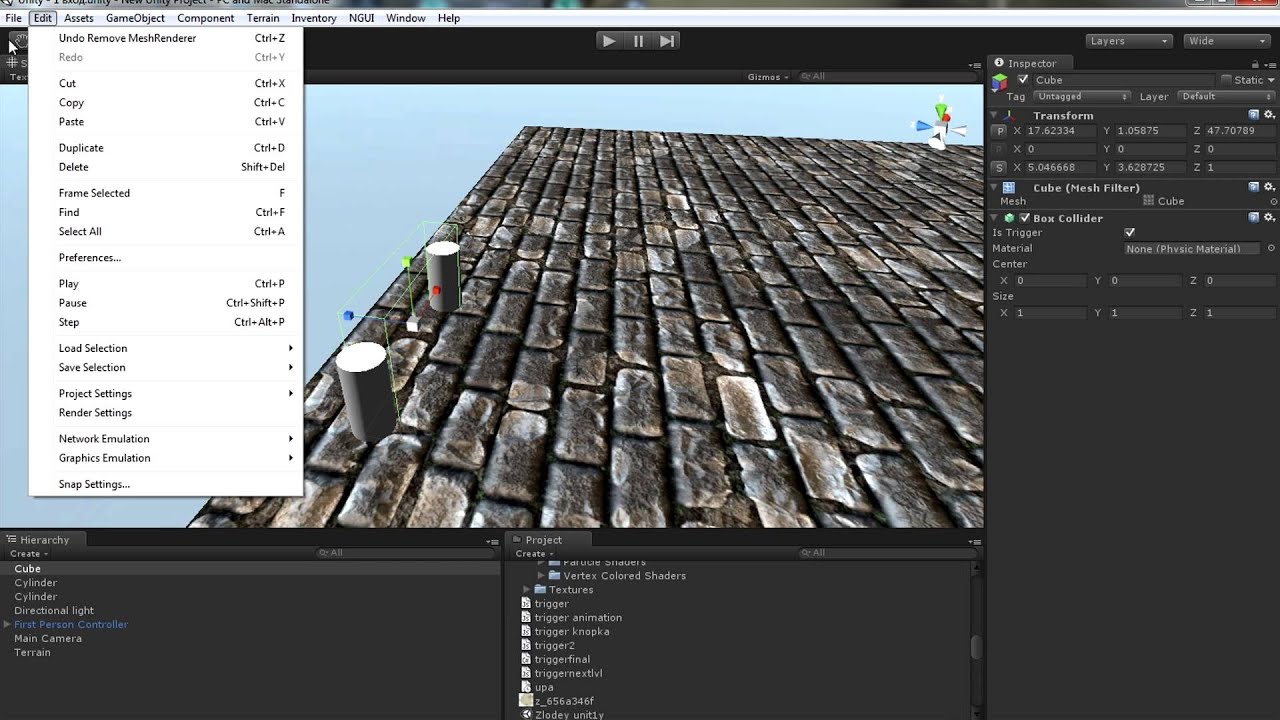The width and height of the screenshot is (1280, 720).
Task: Open the Layers dropdown
Action: click(1128, 41)
